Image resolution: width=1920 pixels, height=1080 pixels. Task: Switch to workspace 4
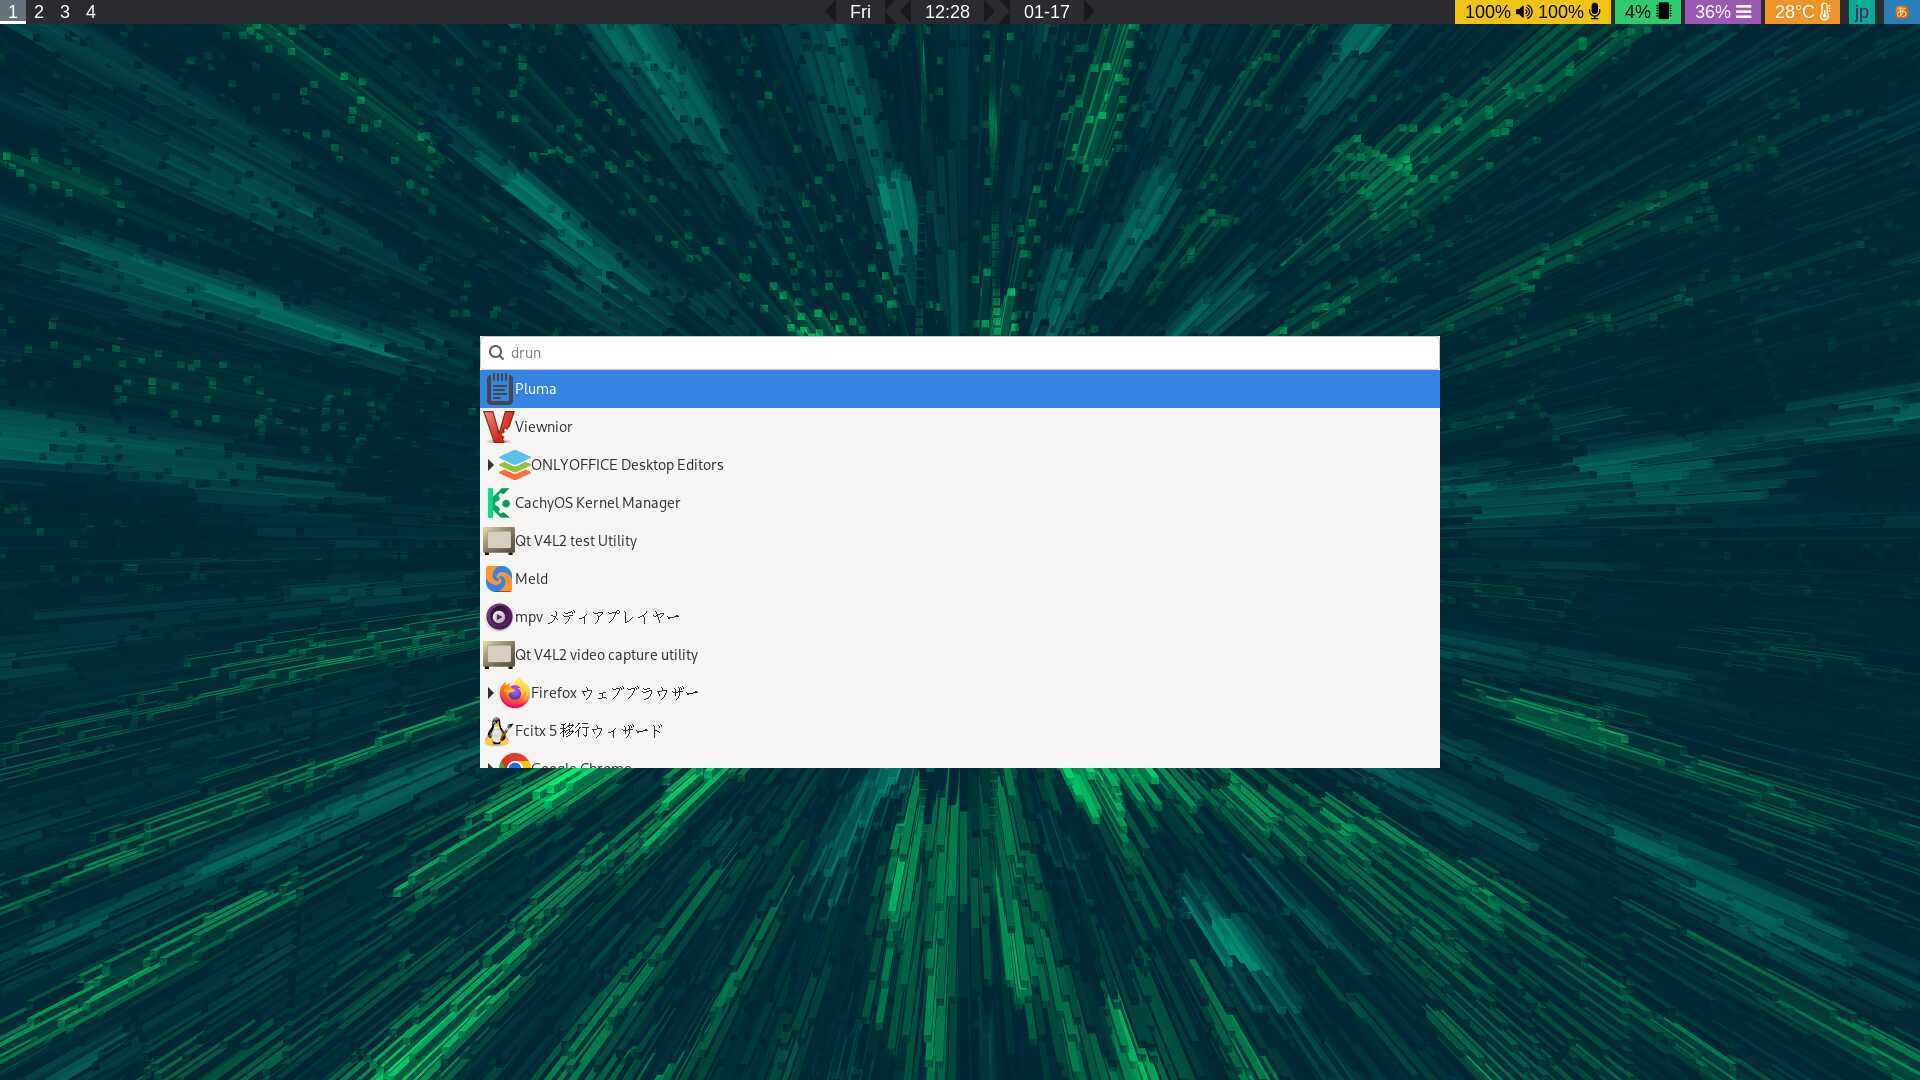click(x=91, y=12)
